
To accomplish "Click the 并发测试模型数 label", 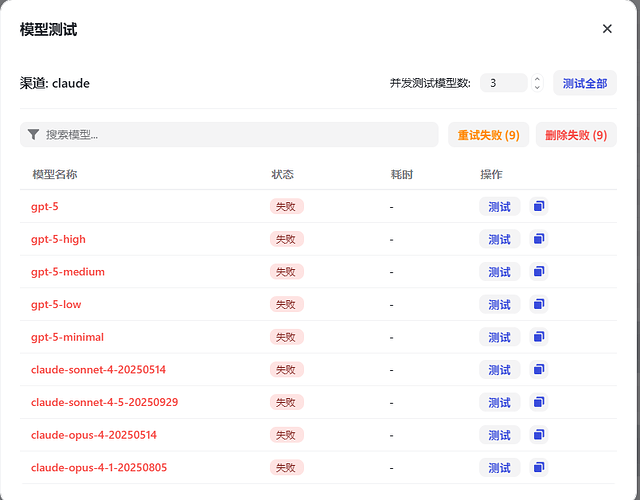I will pos(430,83).
